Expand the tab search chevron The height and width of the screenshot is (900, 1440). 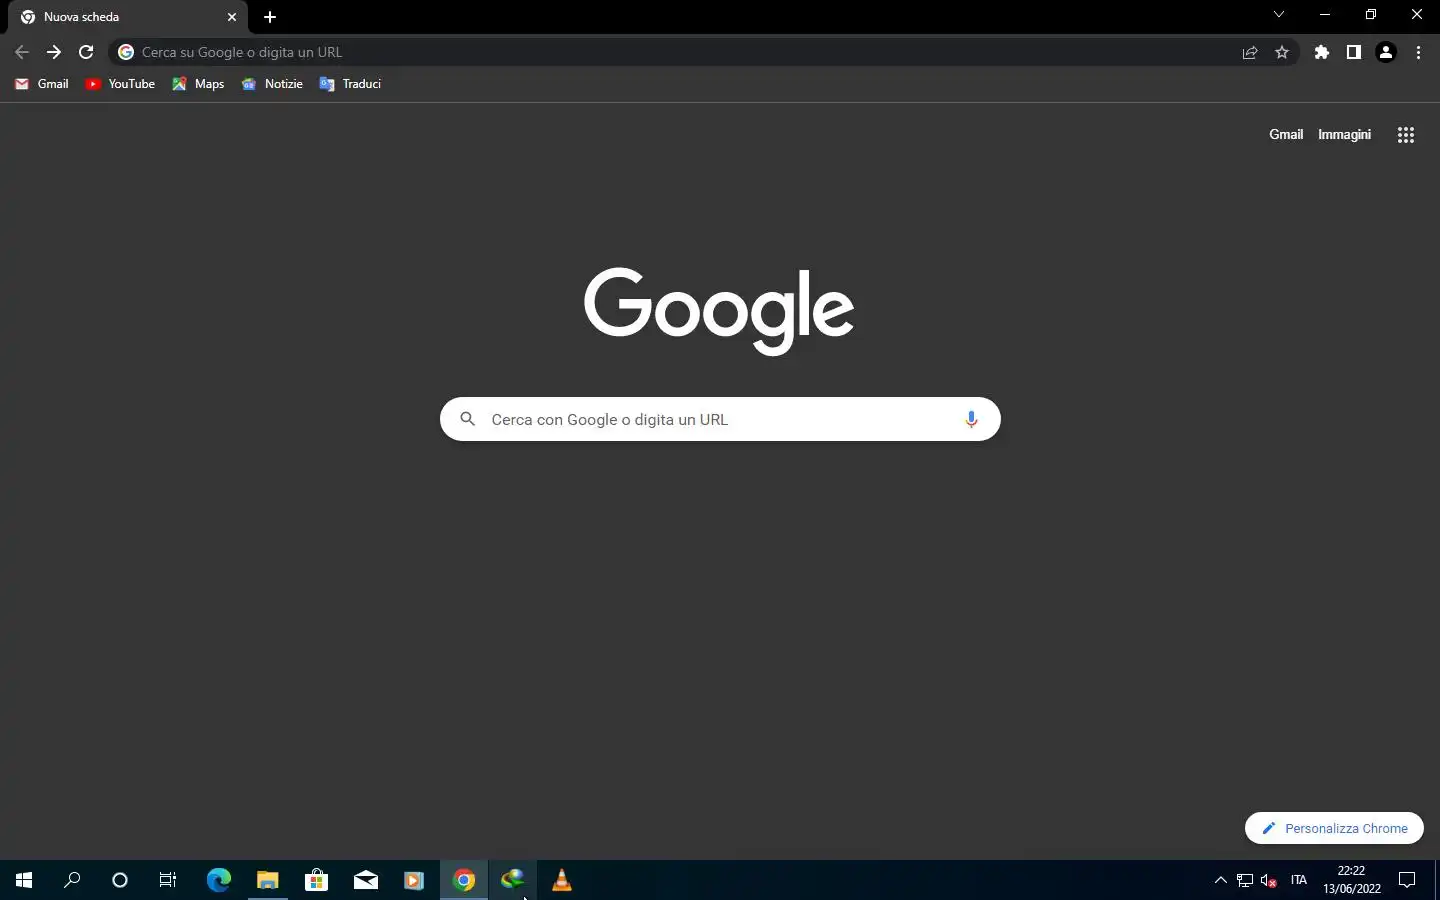(x=1279, y=15)
